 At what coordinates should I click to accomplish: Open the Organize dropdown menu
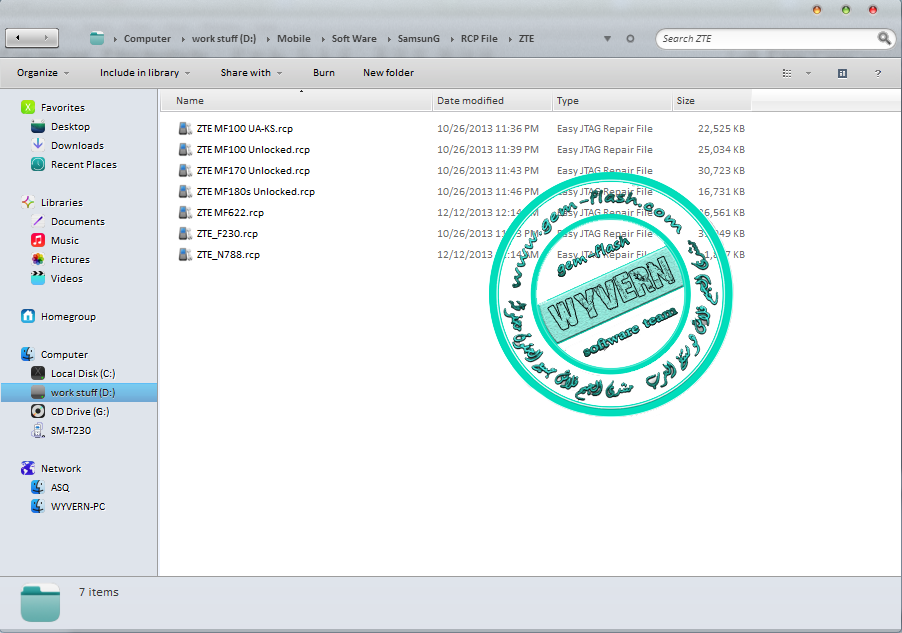[43, 73]
